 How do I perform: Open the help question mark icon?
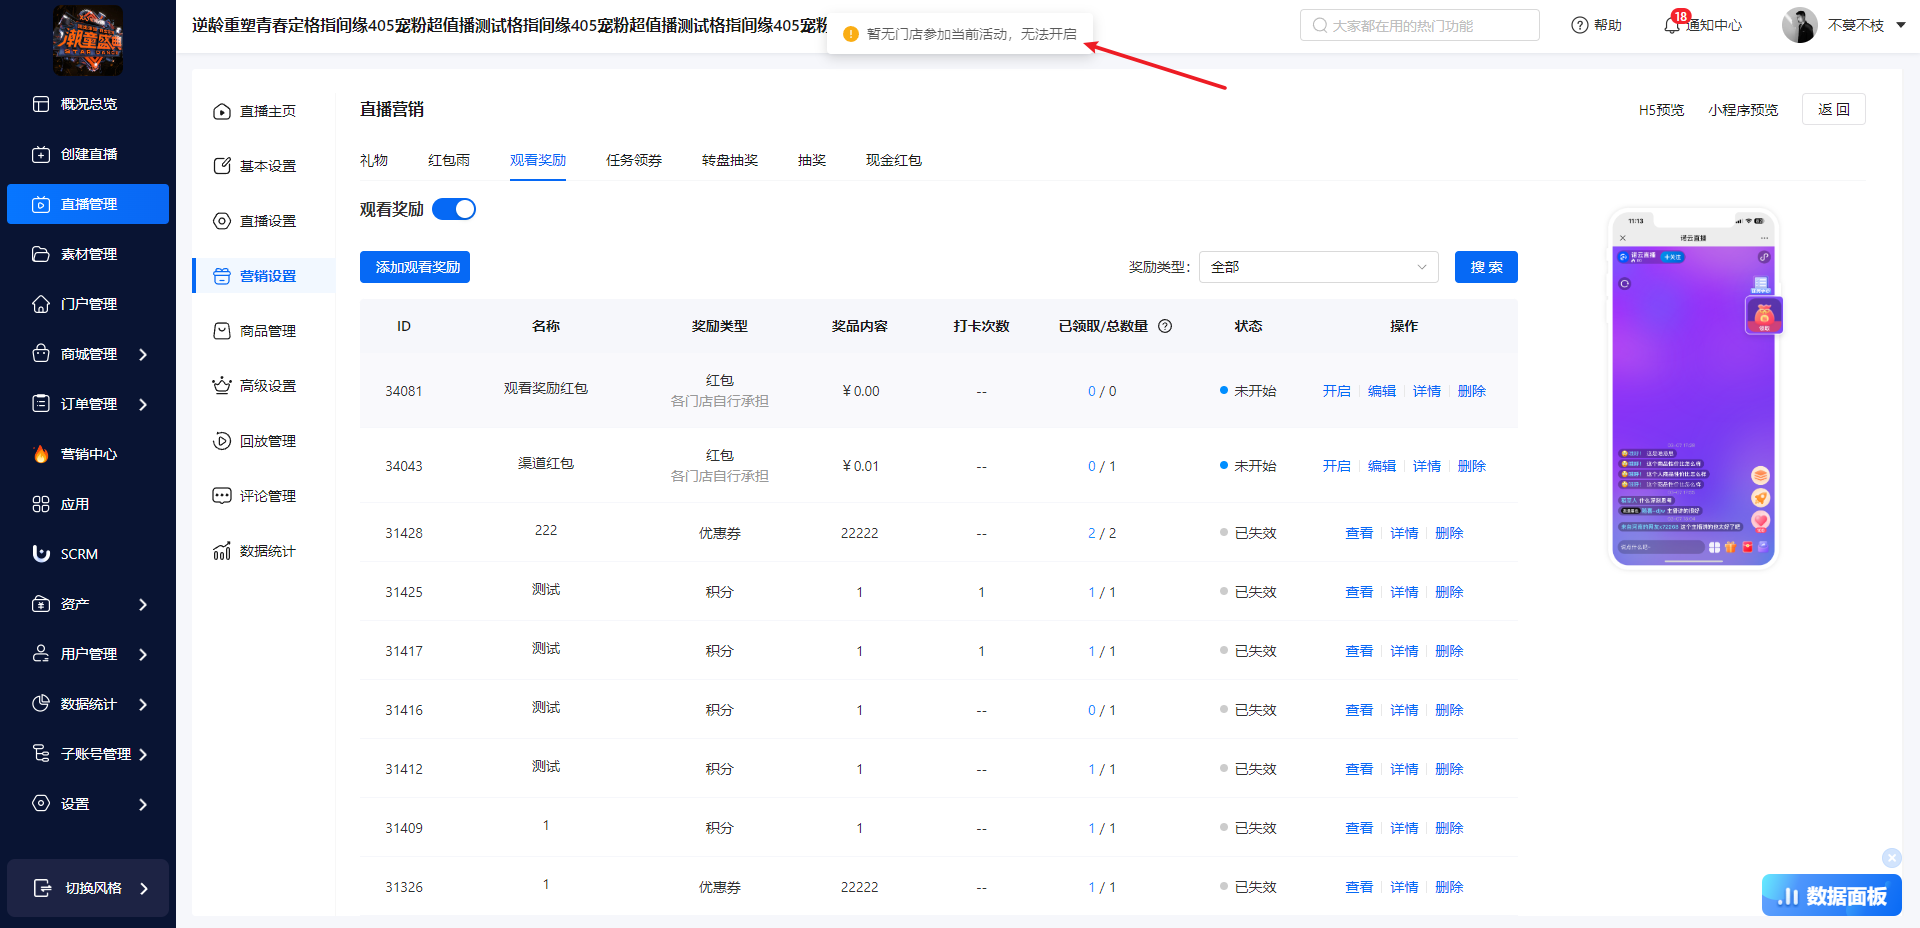pyautogui.click(x=1580, y=25)
